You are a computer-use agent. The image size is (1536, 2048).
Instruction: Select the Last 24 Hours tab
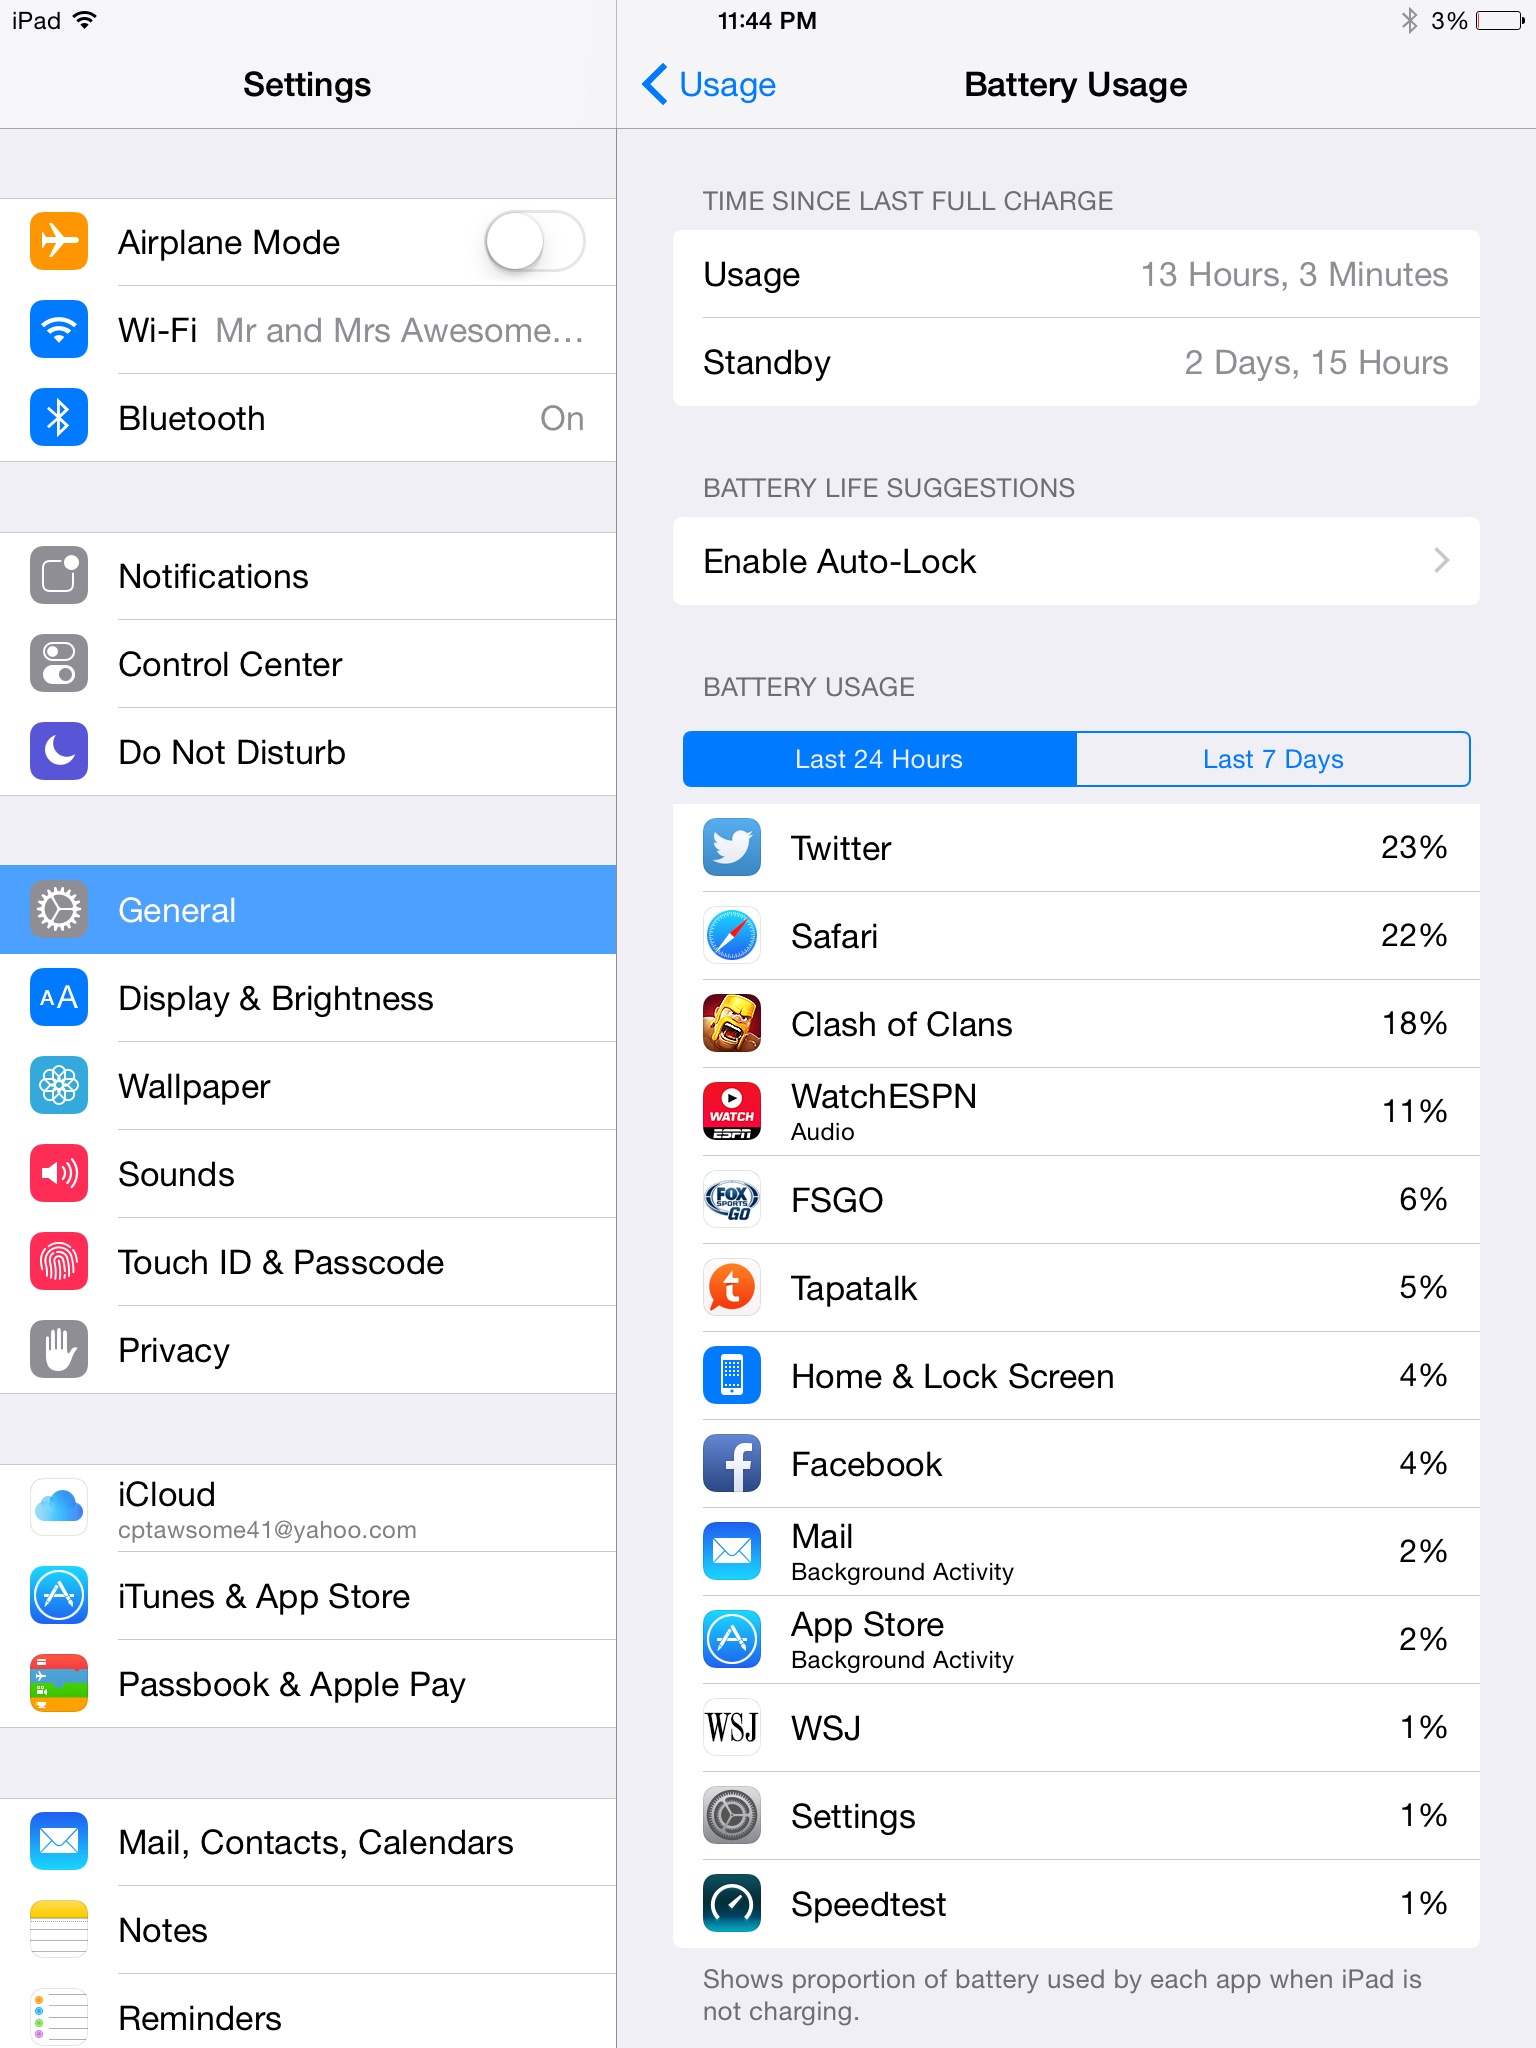[879, 759]
